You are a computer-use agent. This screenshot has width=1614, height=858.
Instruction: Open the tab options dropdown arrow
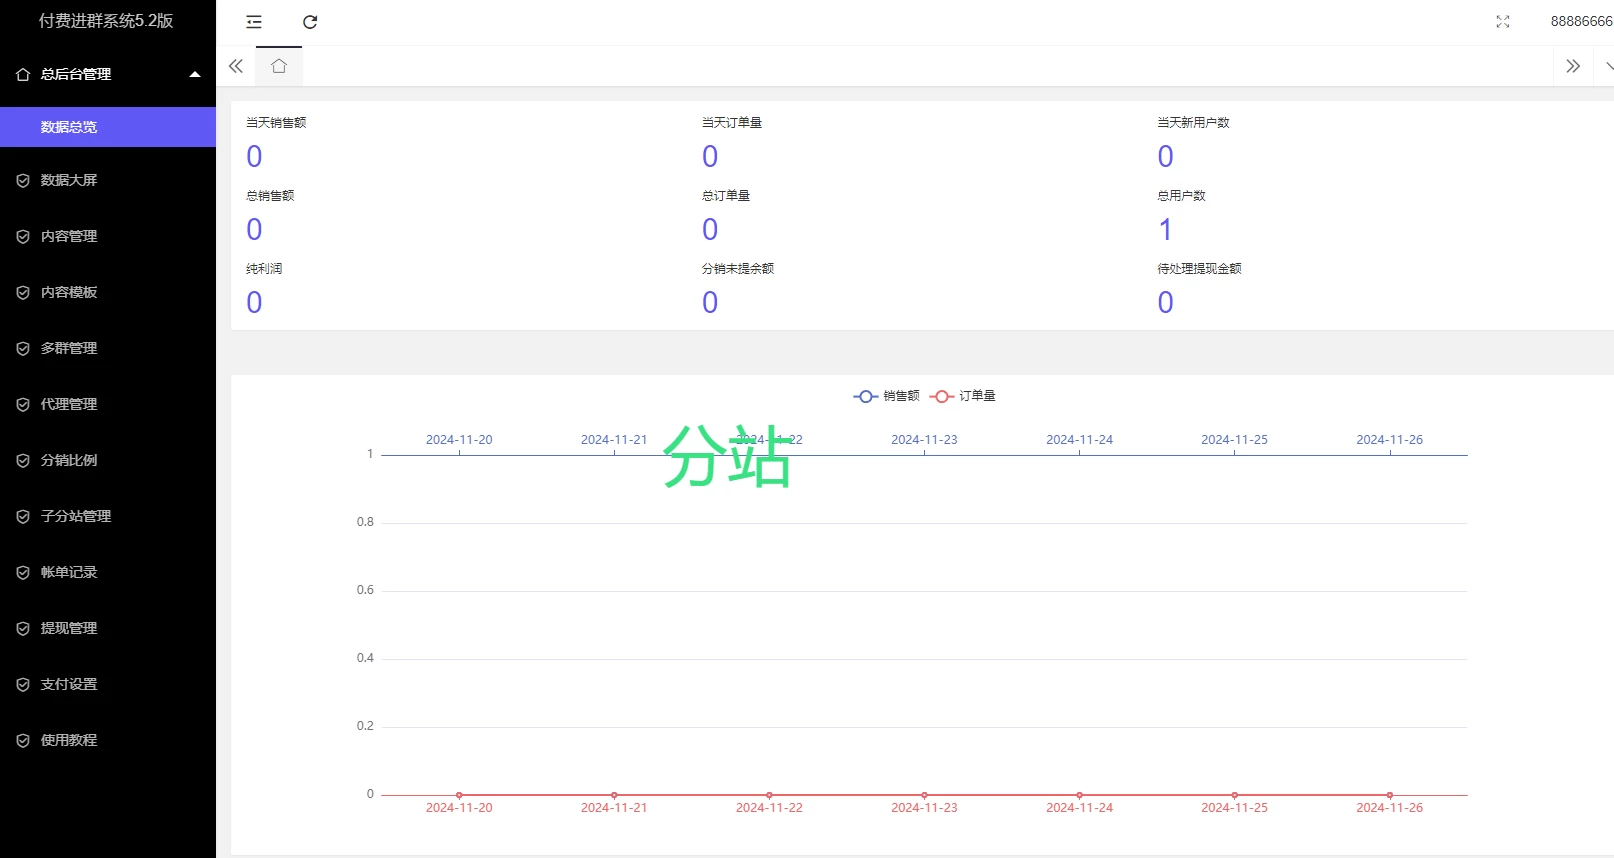coord(1607,66)
